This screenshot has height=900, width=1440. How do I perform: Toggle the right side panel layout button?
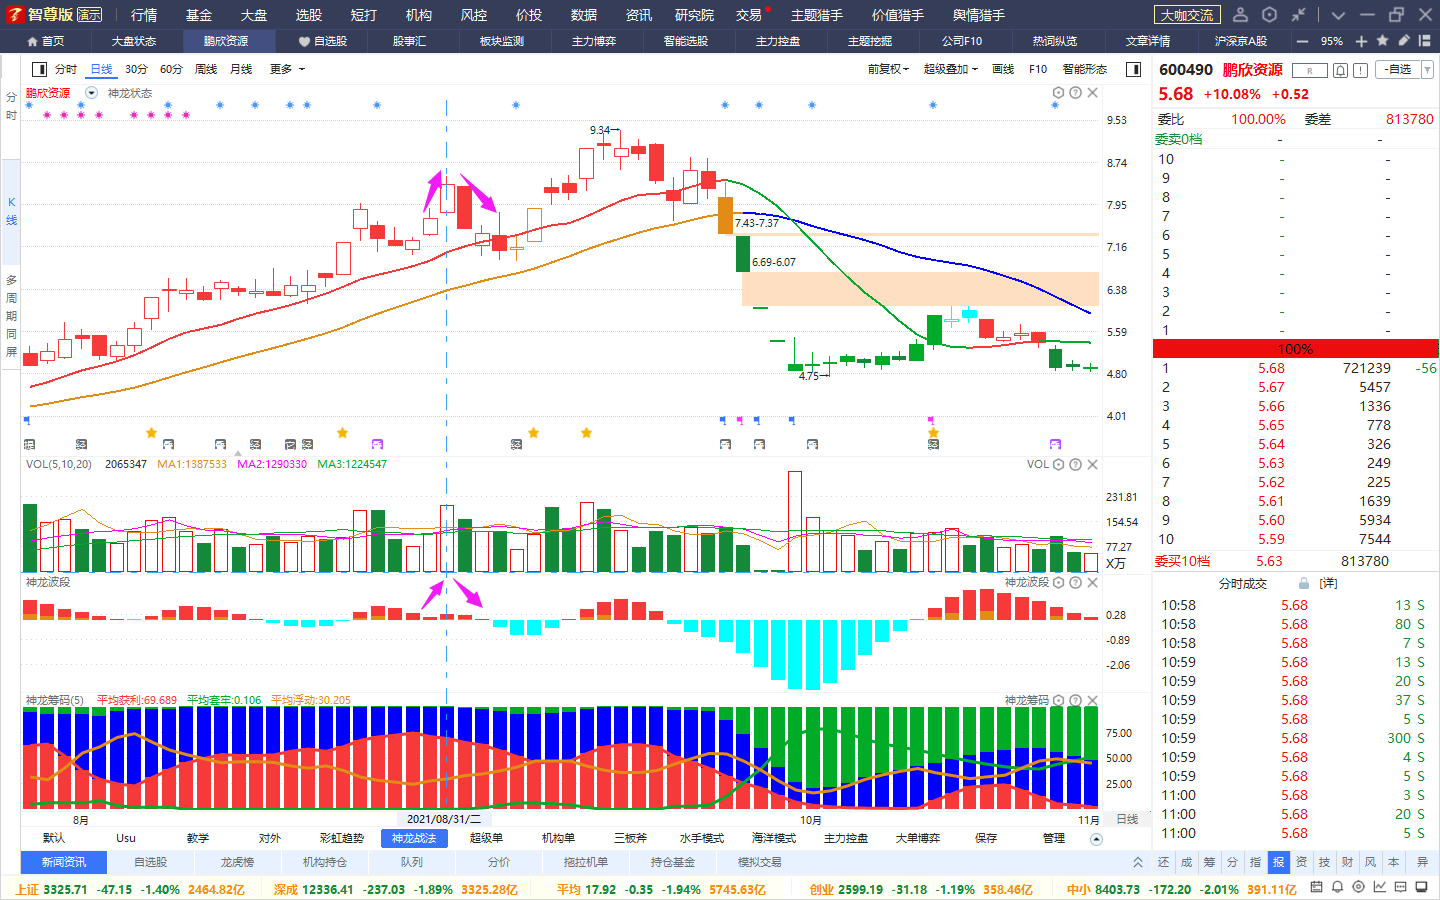tap(1133, 69)
